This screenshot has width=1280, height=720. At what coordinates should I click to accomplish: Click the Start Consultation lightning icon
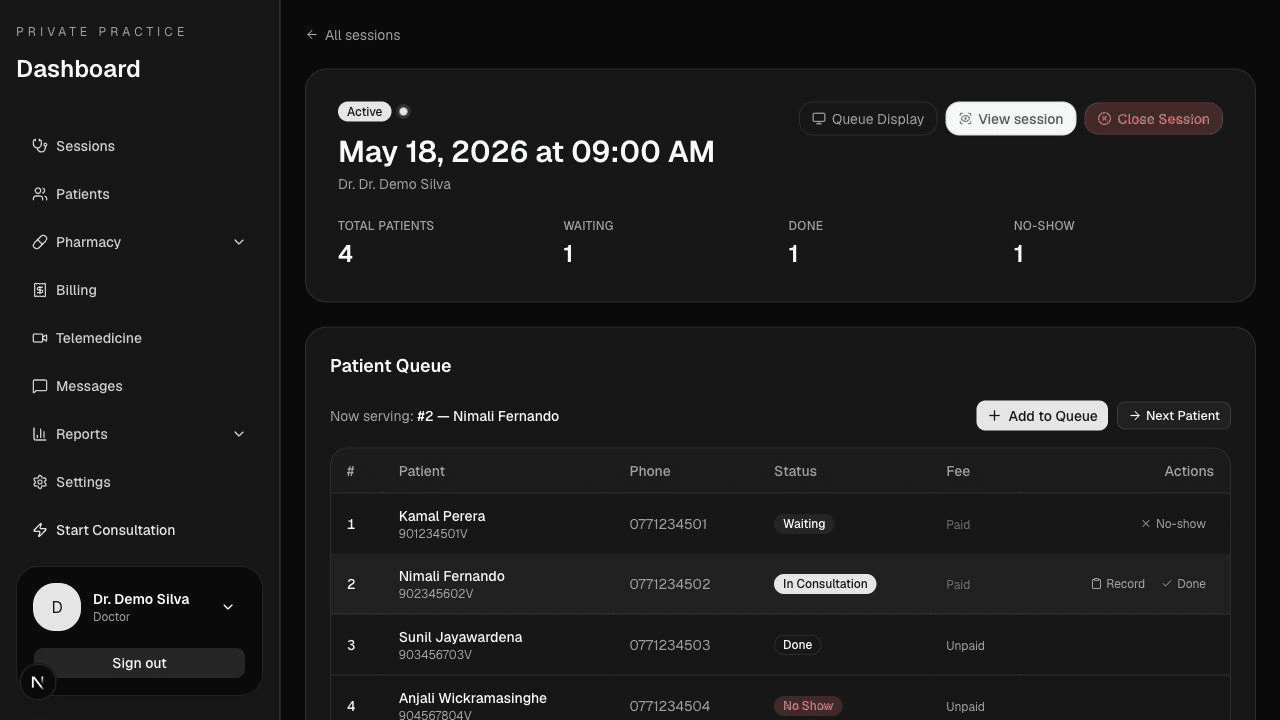(40, 530)
